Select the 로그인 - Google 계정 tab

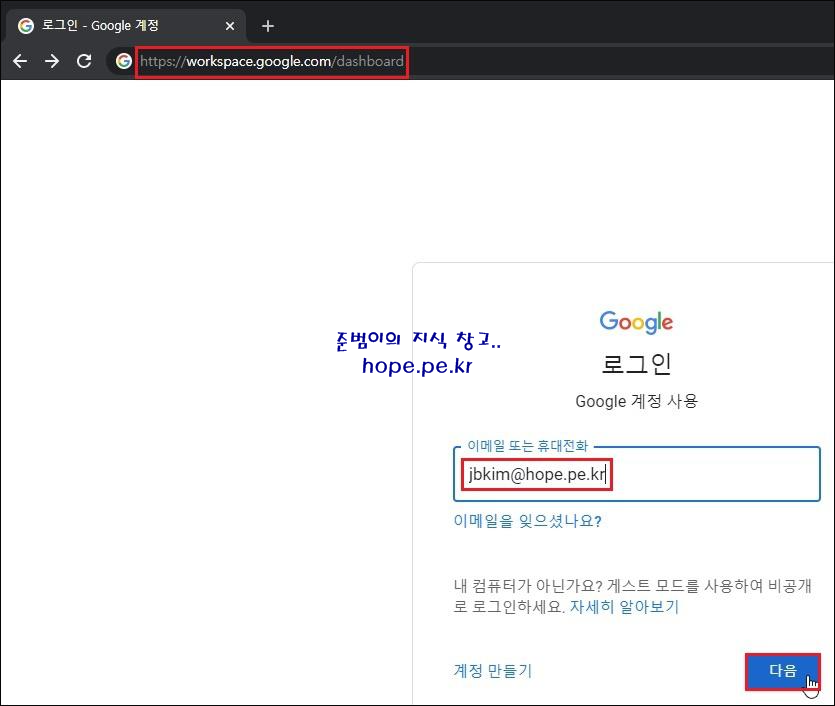click(126, 26)
